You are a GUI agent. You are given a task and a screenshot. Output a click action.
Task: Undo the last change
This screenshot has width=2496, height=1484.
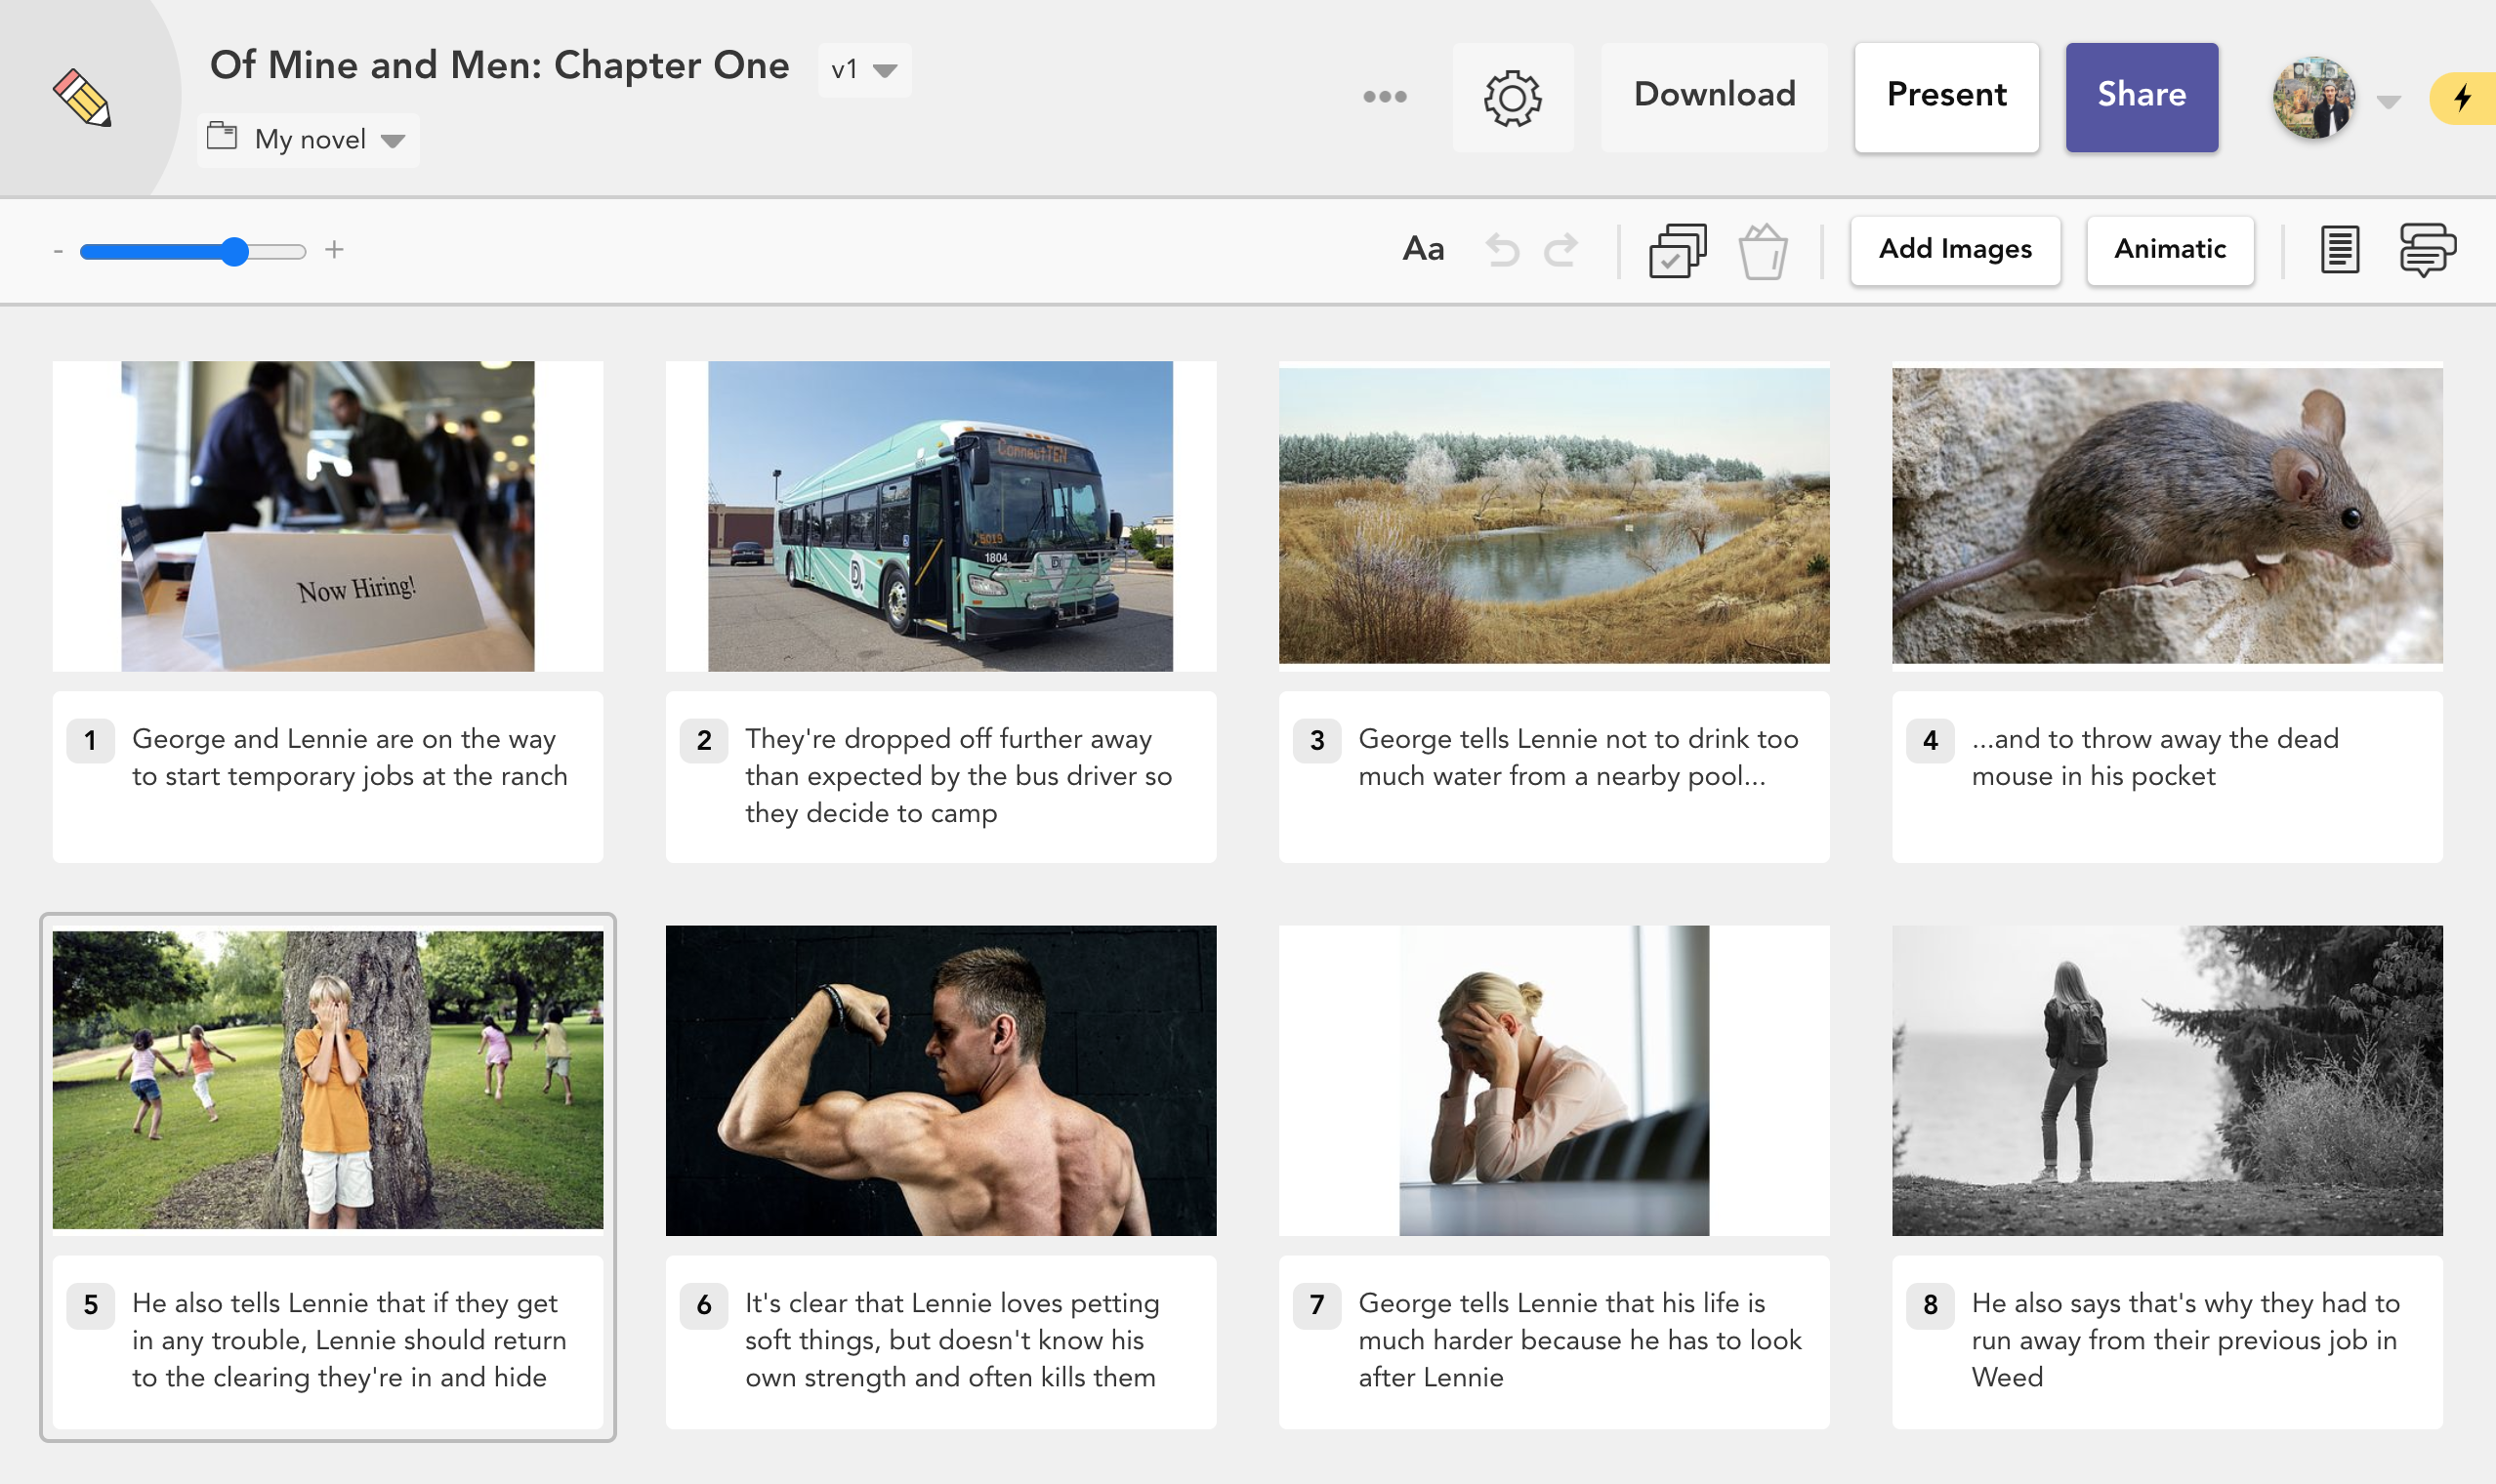click(x=1506, y=249)
